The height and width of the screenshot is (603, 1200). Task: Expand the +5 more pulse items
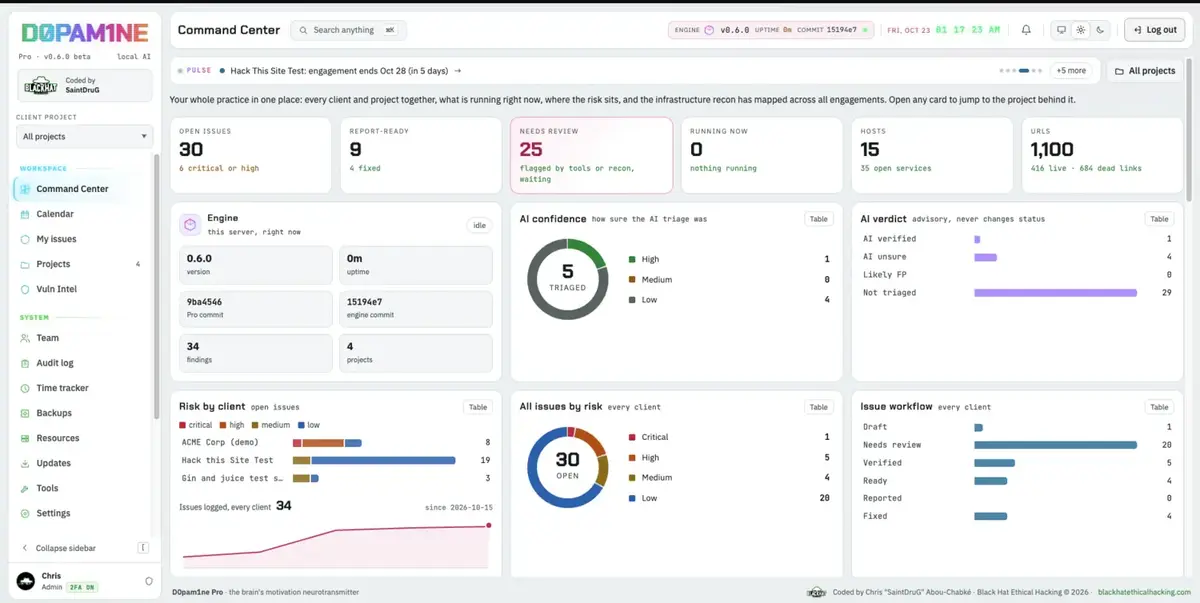(1070, 71)
